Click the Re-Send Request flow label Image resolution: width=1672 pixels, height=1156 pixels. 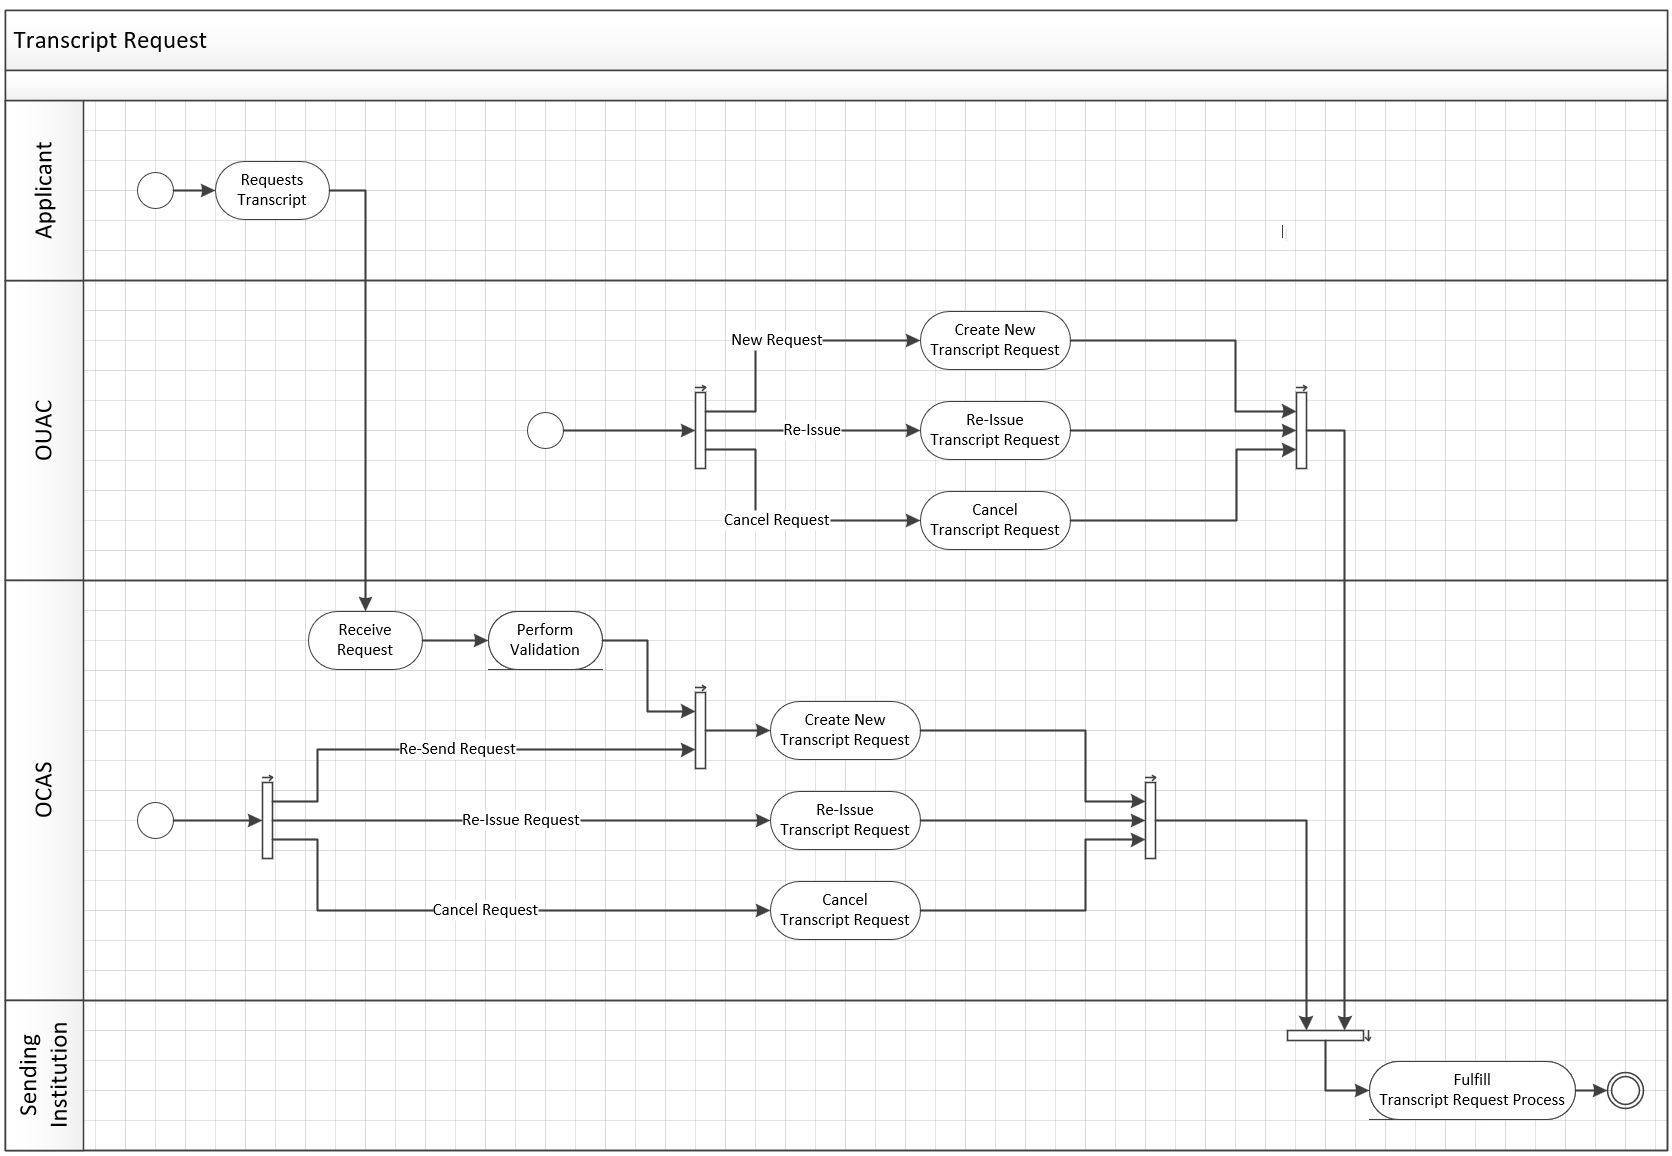(457, 749)
